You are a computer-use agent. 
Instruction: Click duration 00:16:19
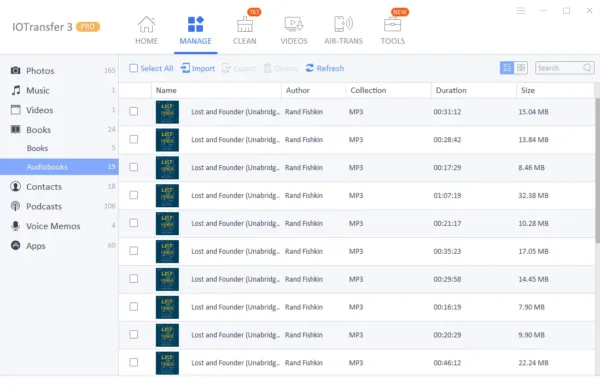pos(447,307)
